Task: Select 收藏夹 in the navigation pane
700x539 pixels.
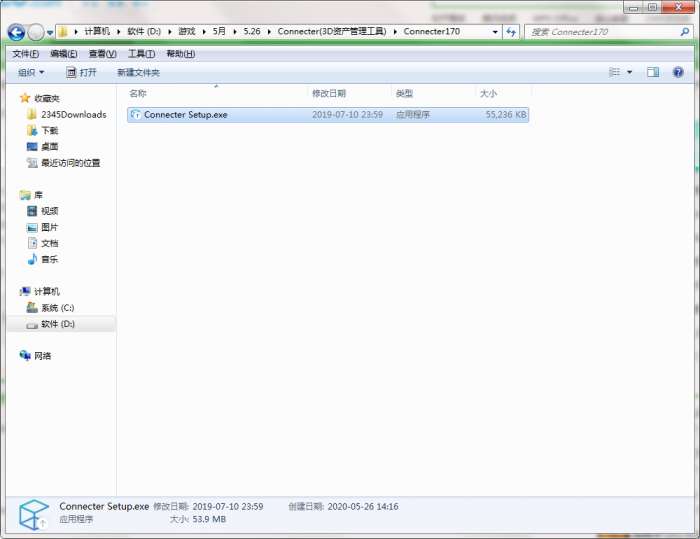Action: point(46,98)
